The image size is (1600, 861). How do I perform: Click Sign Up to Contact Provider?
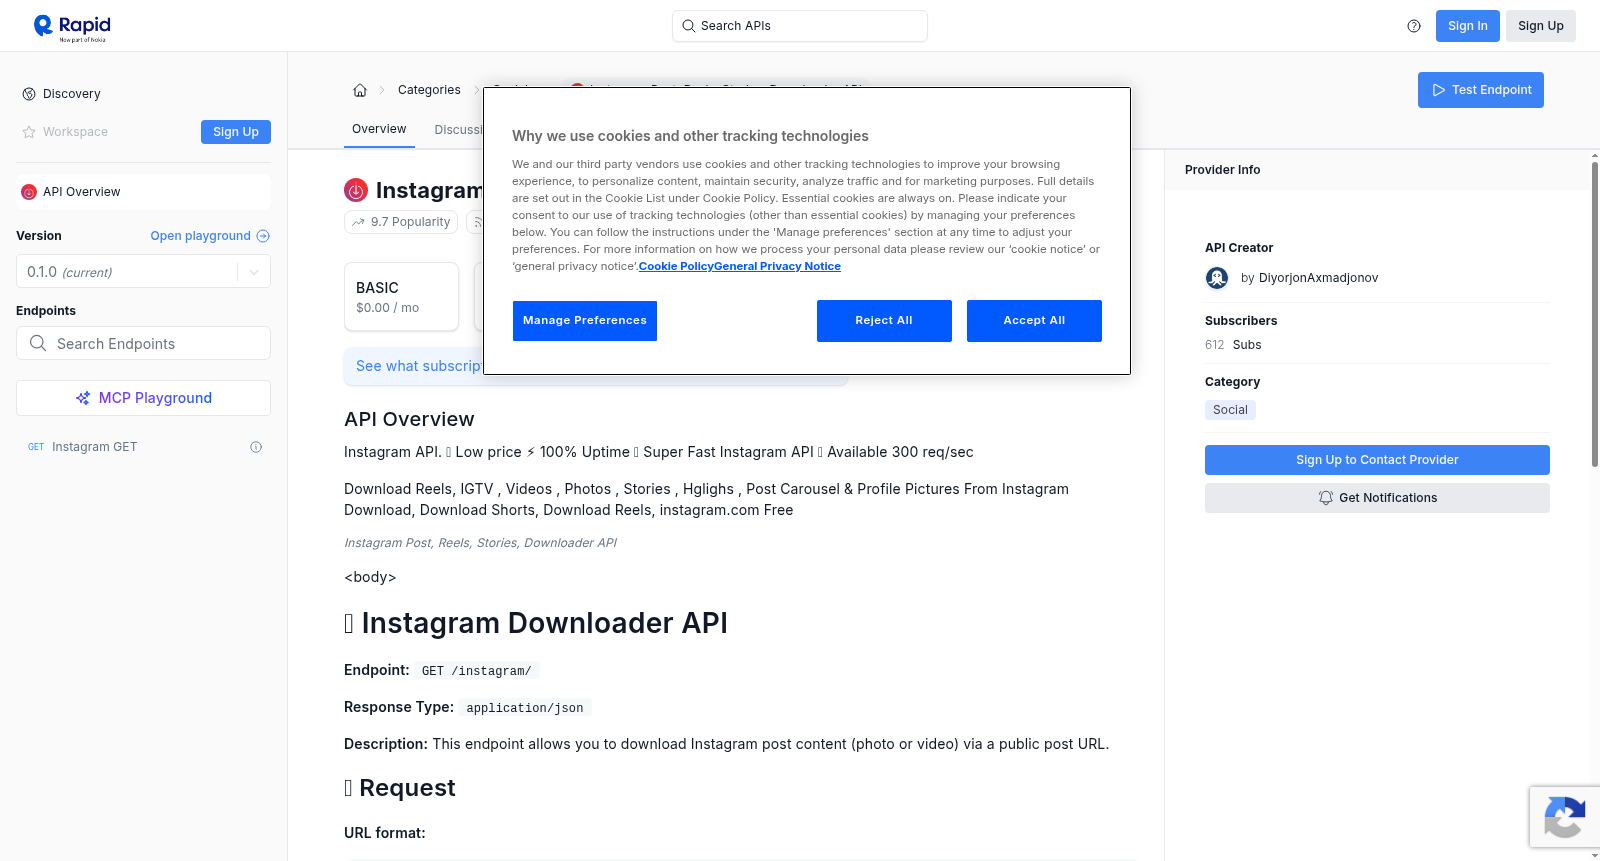coord(1377,460)
